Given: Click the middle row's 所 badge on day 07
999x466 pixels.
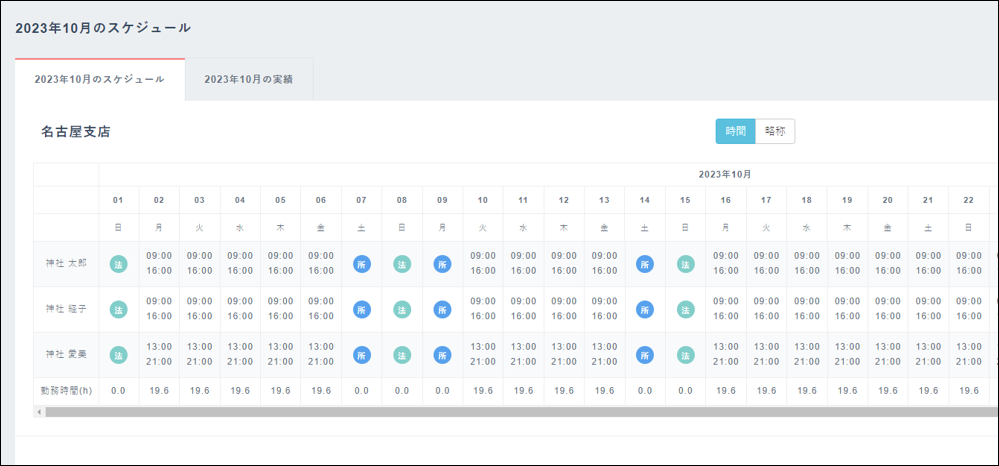Looking at the screenshot, I should [361, 310].
